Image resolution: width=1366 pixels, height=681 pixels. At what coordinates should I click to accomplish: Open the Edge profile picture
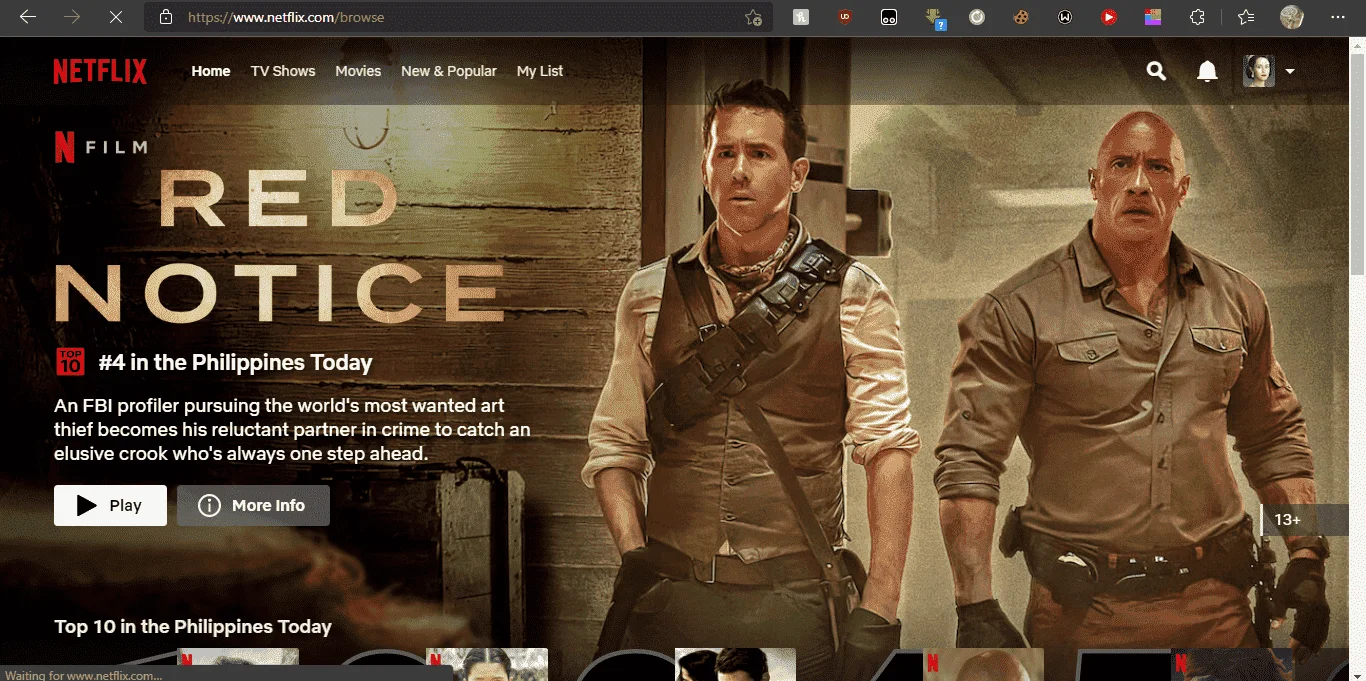coord(1292,17)
